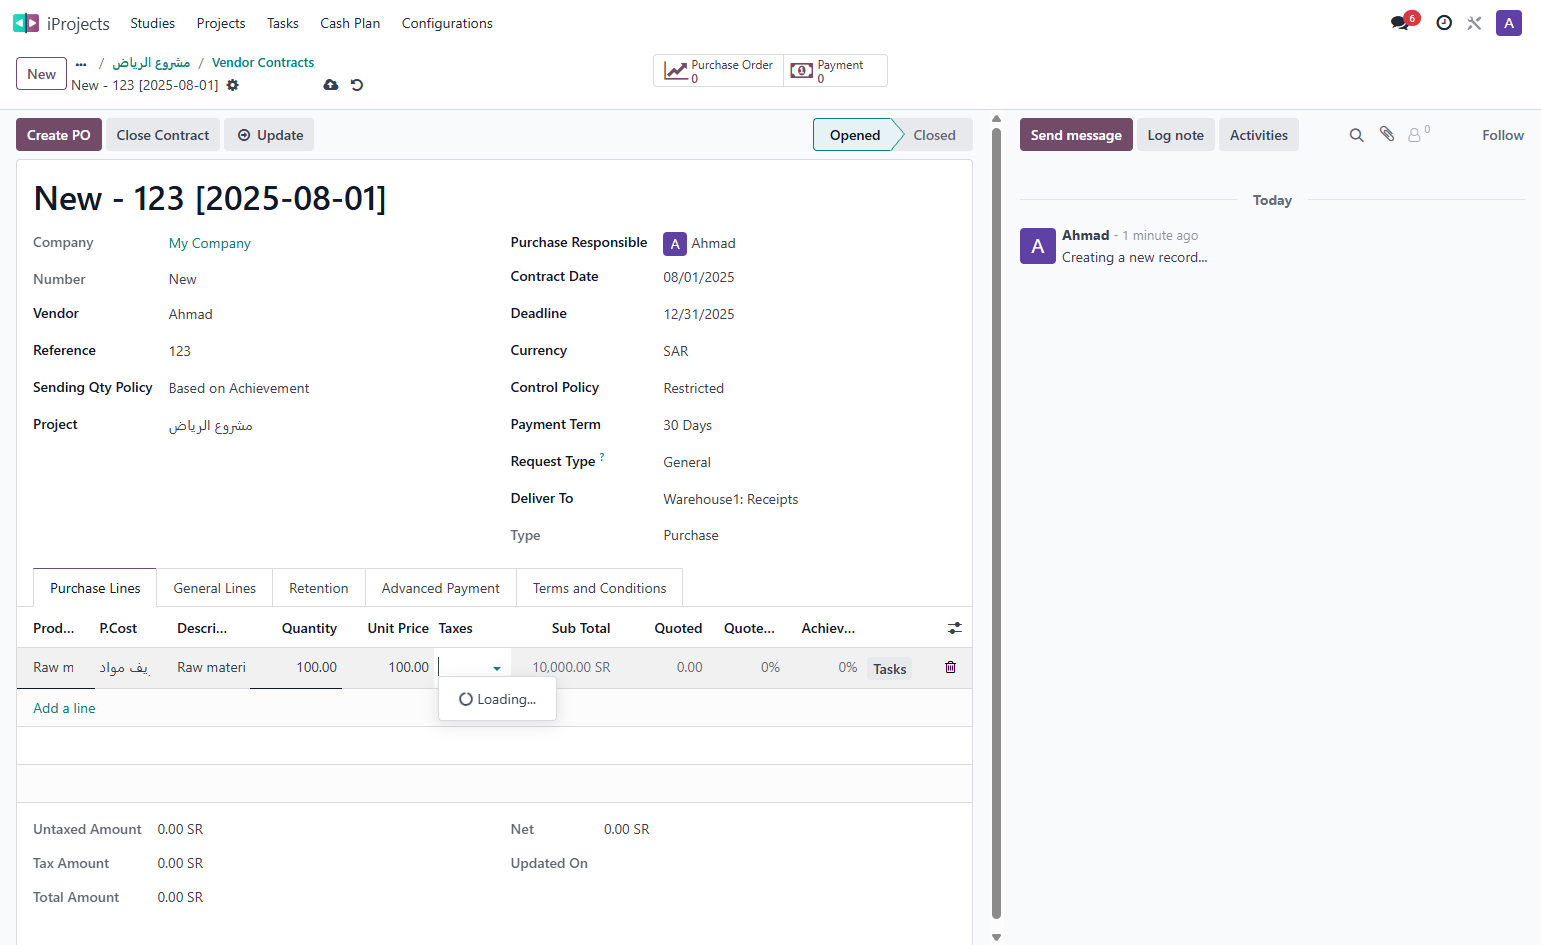
Task: Open optional columns settings icon in table header
Action: [x=955, y=628]
